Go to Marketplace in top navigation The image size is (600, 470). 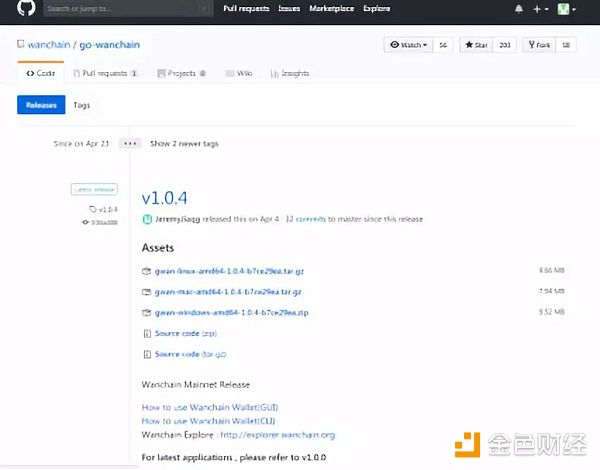pos(331,8)
